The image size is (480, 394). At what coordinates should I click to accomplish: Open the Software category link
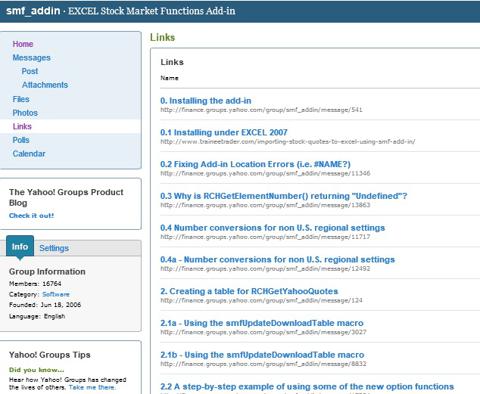point(56,294)
